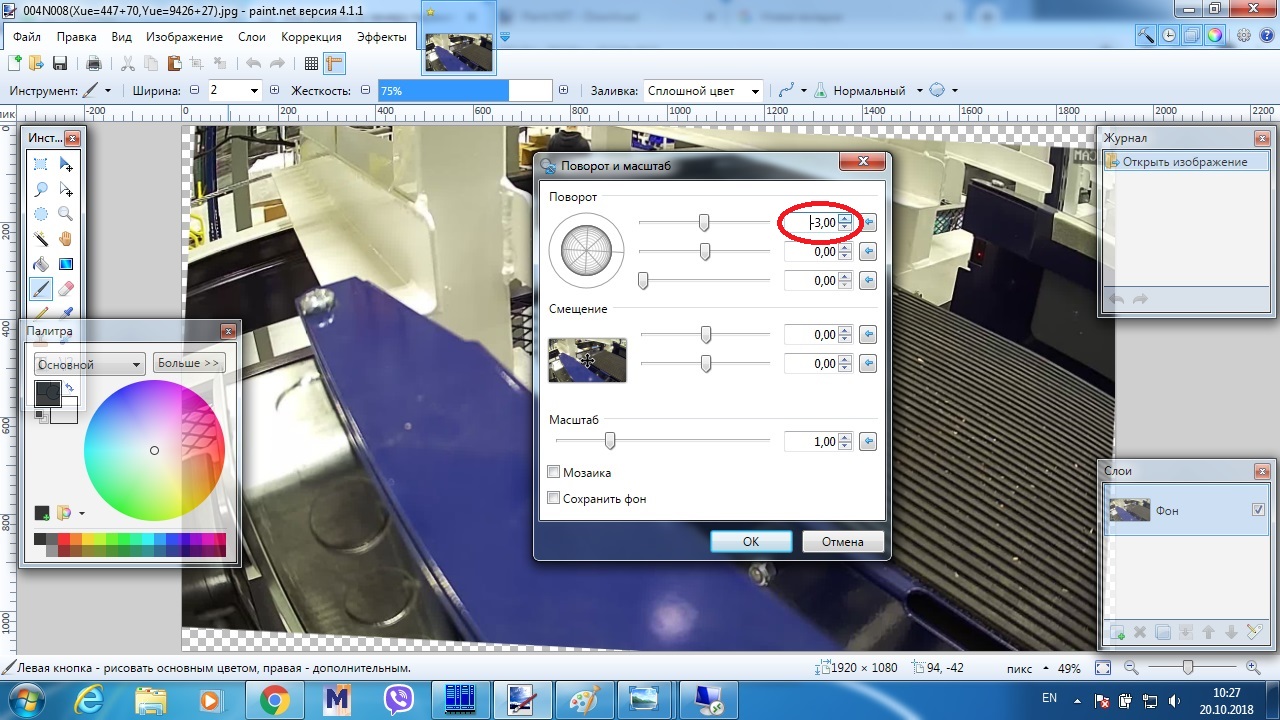The height and width of the screenshot is (720, 1280).
Task: Click the Больше >> button in Палитра
Action: pyautogui.click(x=189, y=363)
